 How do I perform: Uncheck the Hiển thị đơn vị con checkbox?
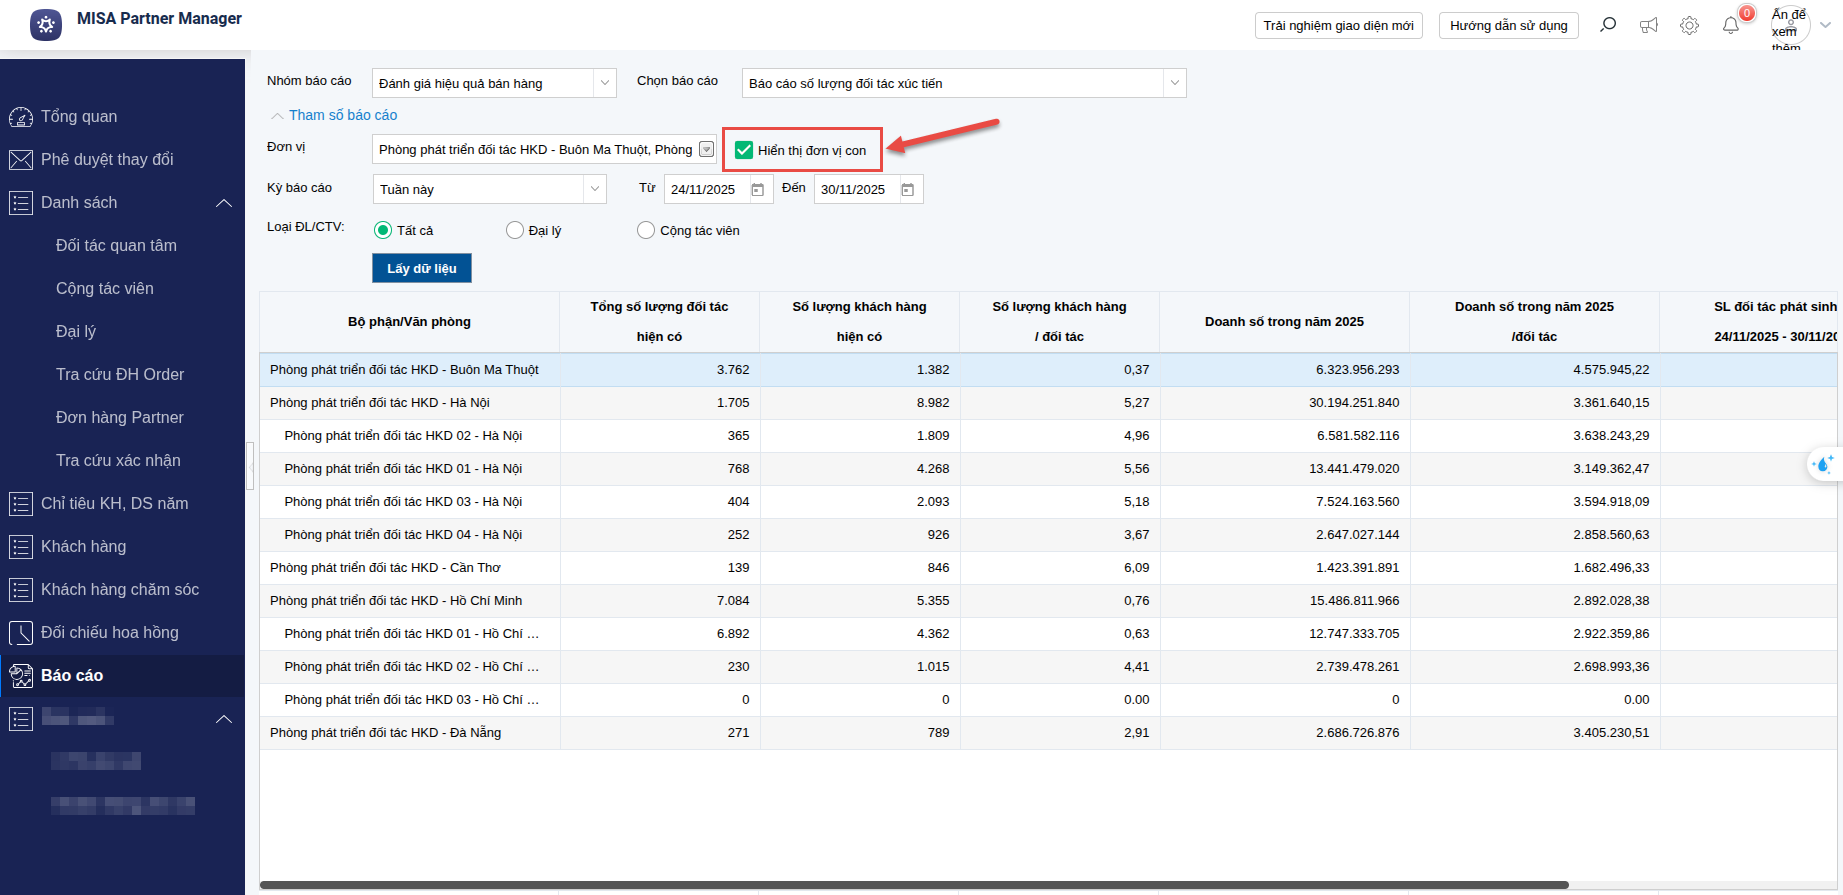(x=744, y=151)
